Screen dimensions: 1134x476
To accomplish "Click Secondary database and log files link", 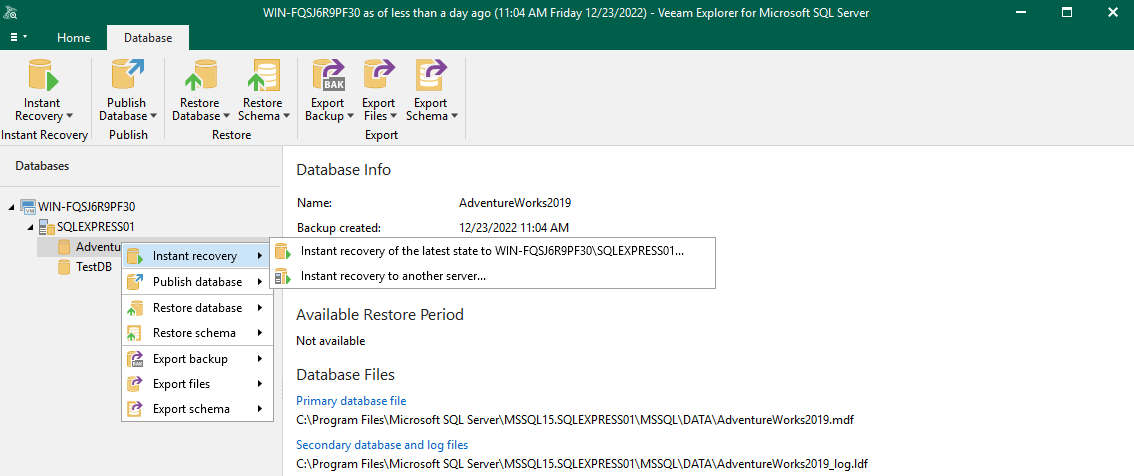I will (x=382, y=445).
